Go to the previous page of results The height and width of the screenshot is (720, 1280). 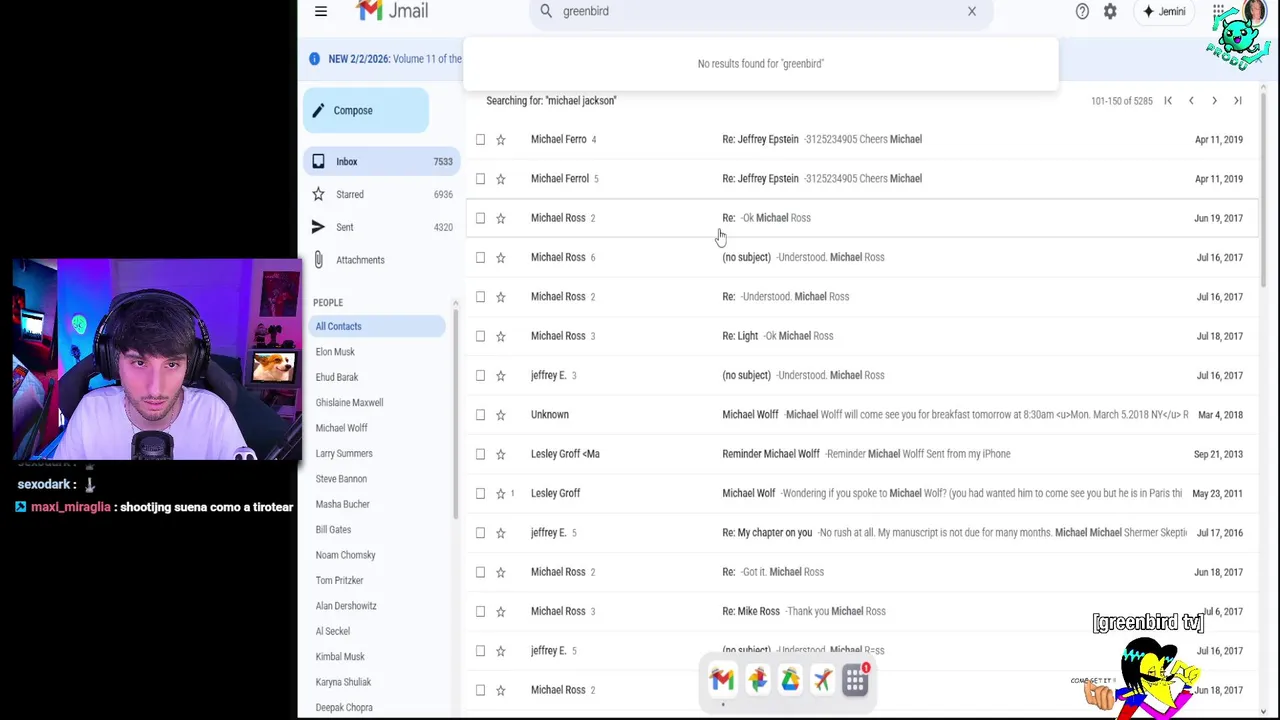pos(1191,101)
